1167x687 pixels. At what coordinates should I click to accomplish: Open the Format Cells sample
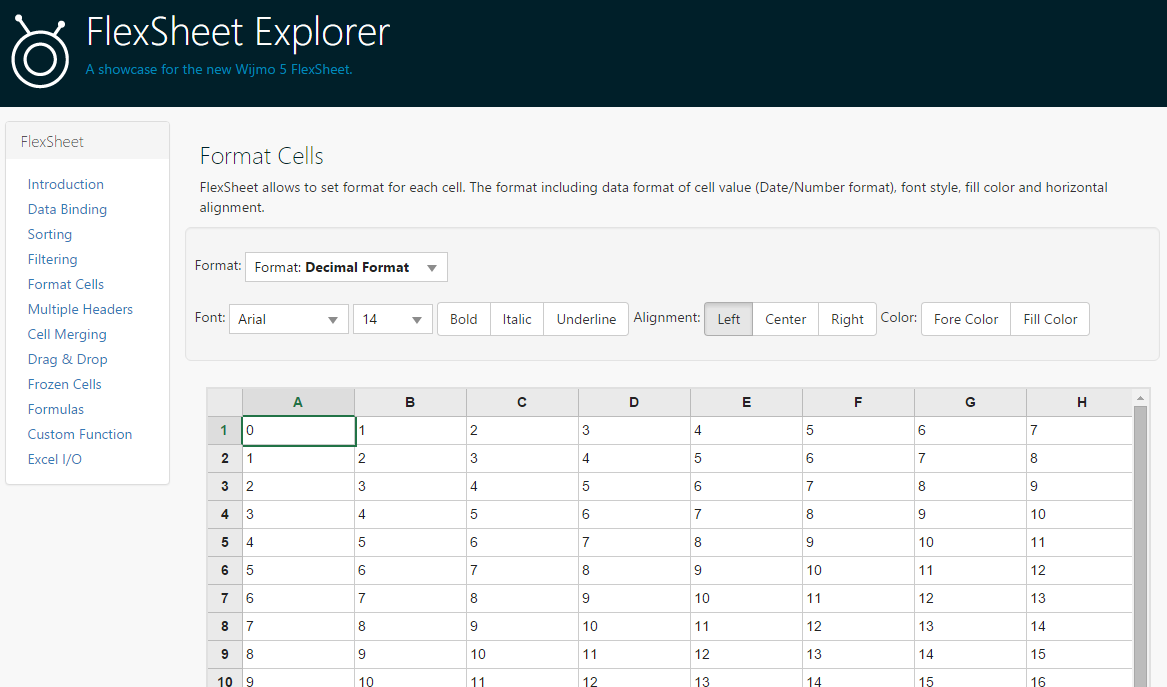[x=65, y=284]
